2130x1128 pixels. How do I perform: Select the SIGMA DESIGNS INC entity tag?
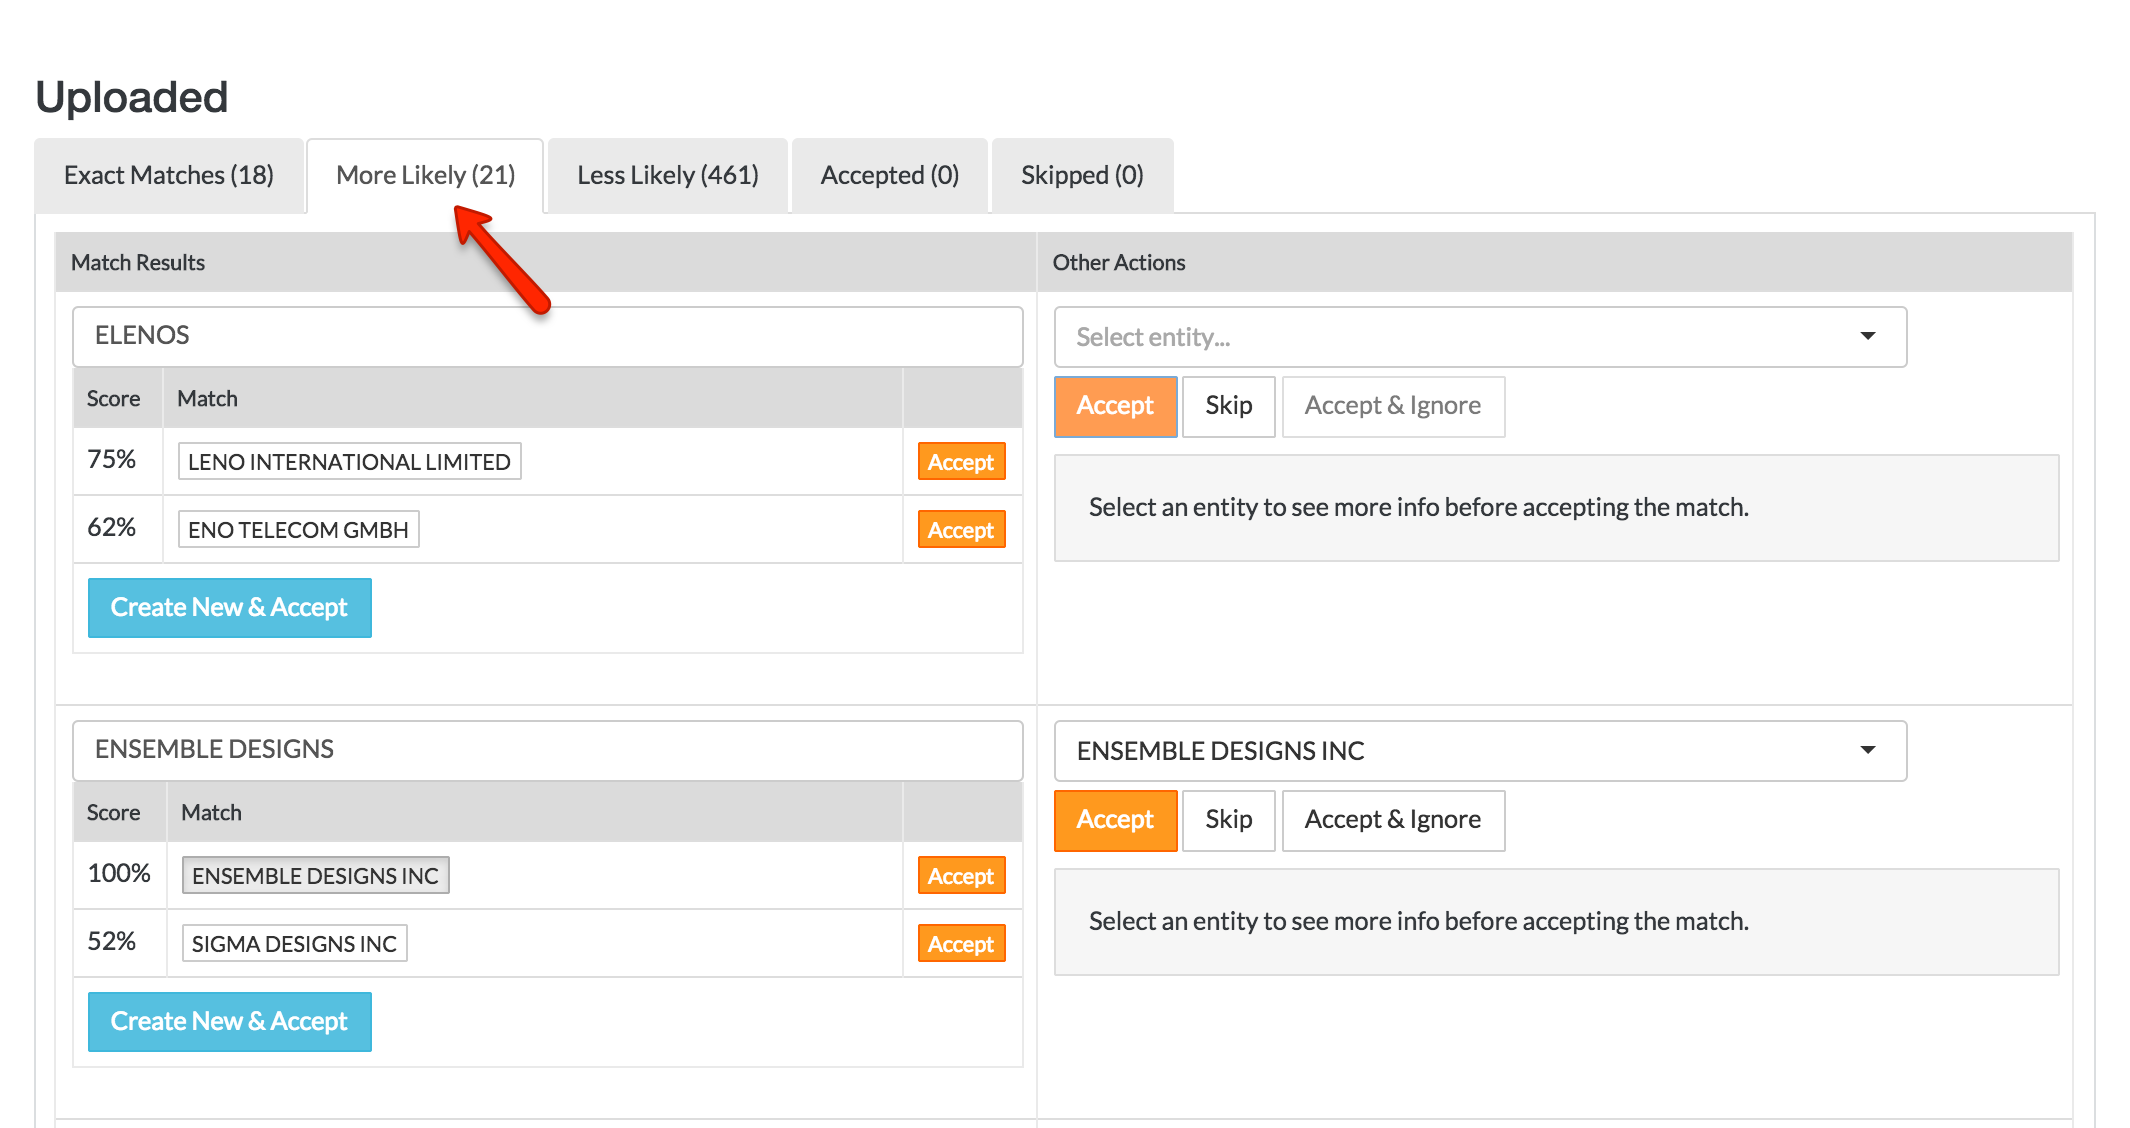[294, 944]
